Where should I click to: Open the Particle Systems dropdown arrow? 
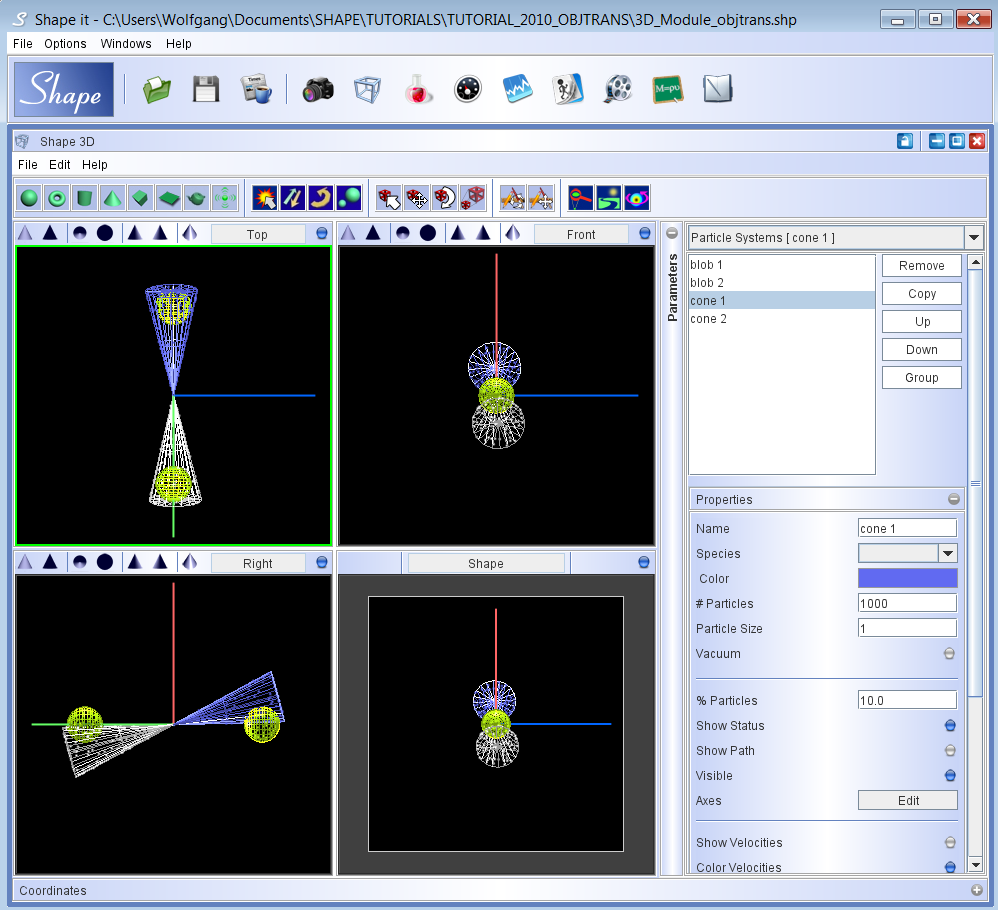click(x=974, y=238)
